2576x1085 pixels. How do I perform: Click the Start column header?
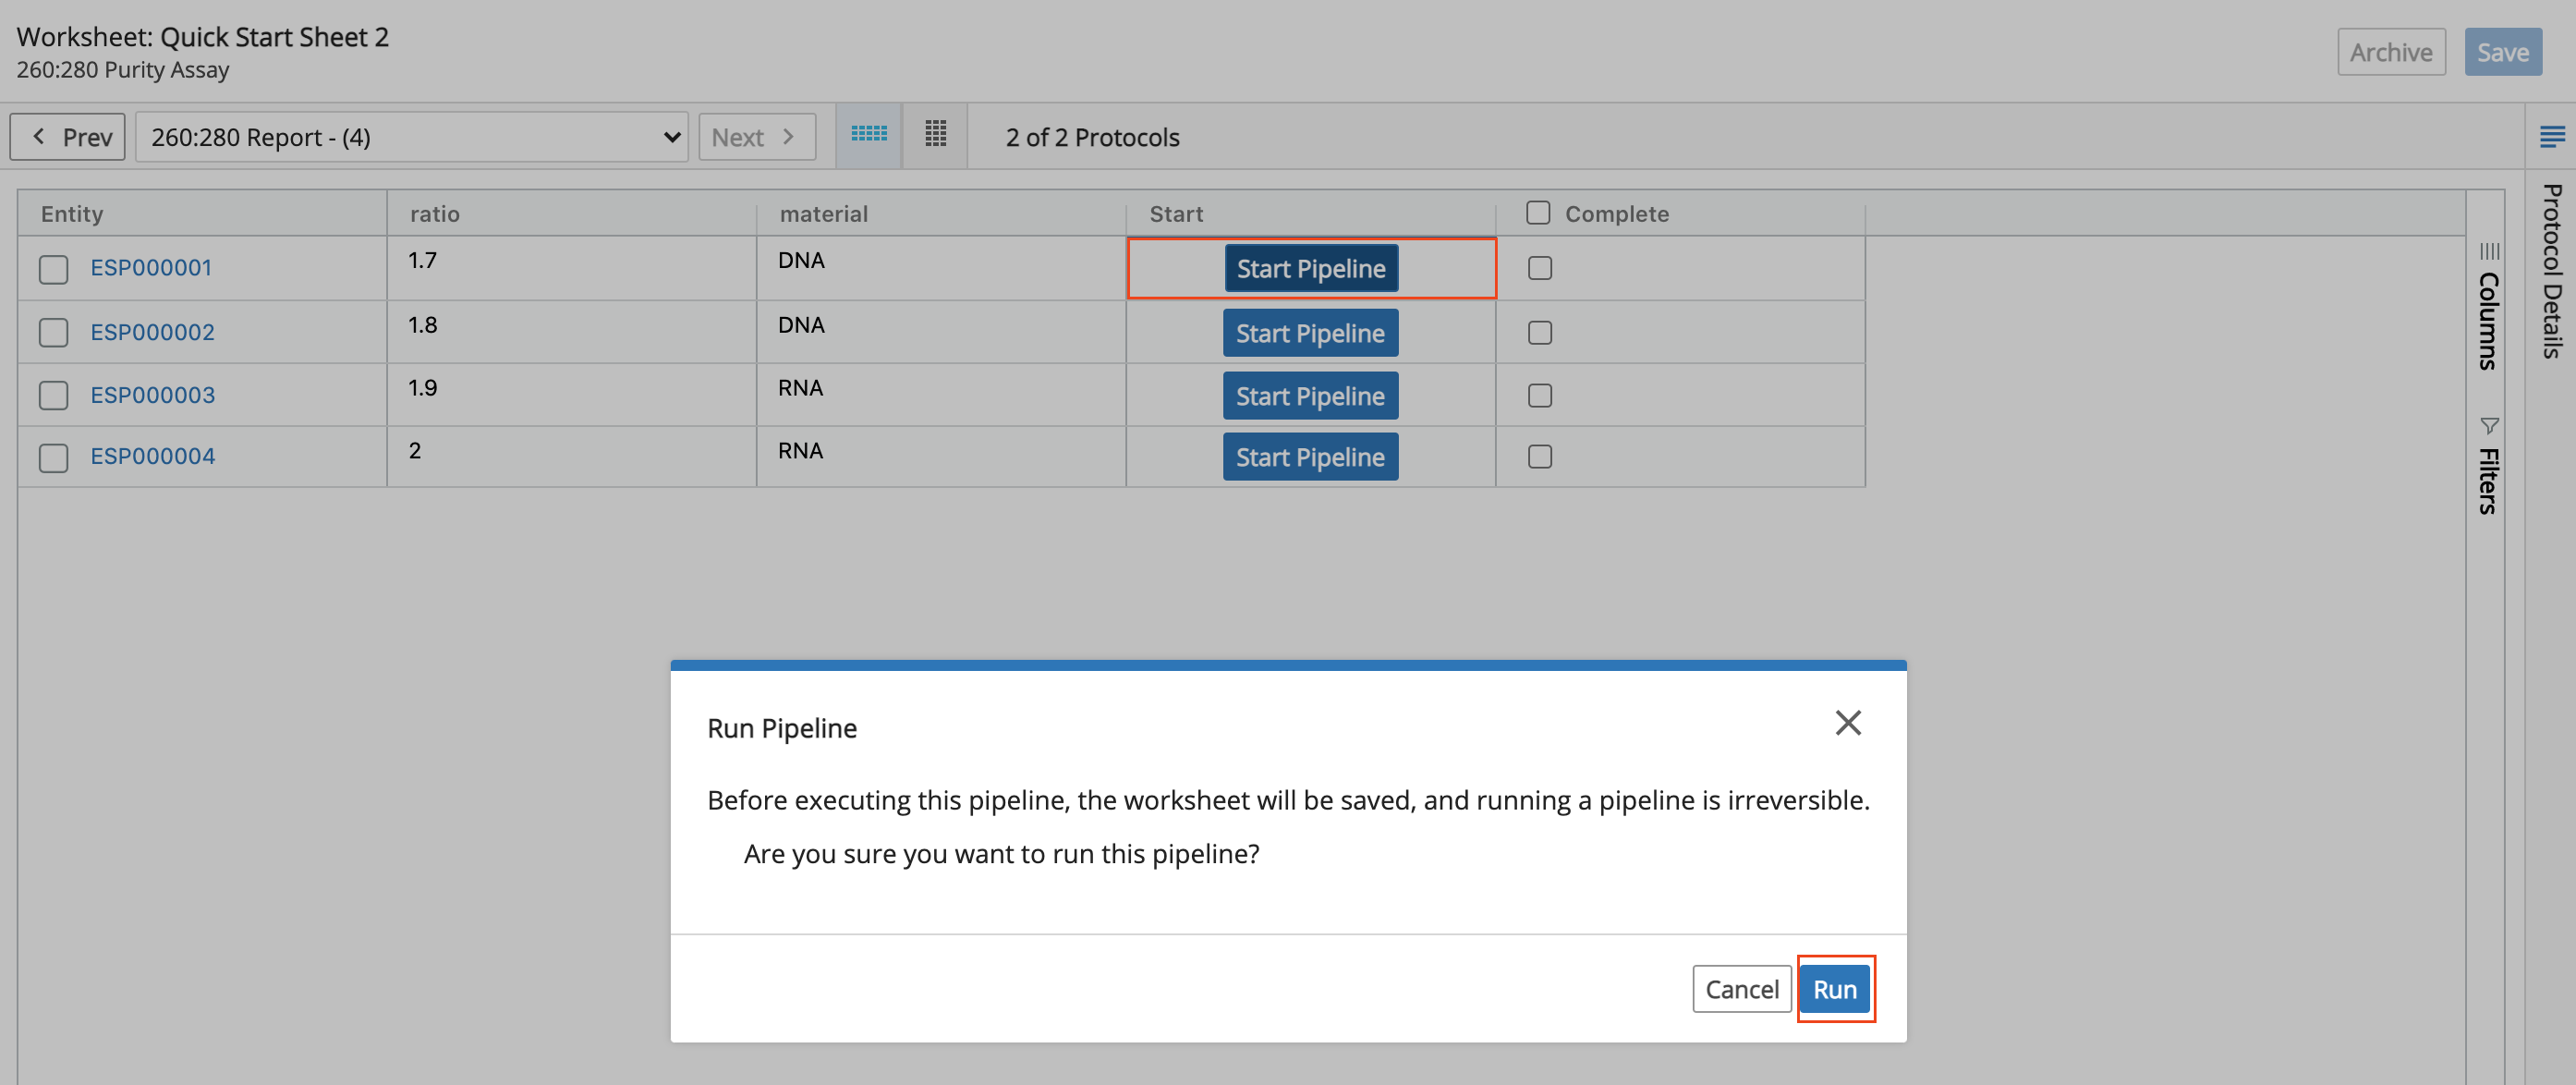pos(1311,214)
